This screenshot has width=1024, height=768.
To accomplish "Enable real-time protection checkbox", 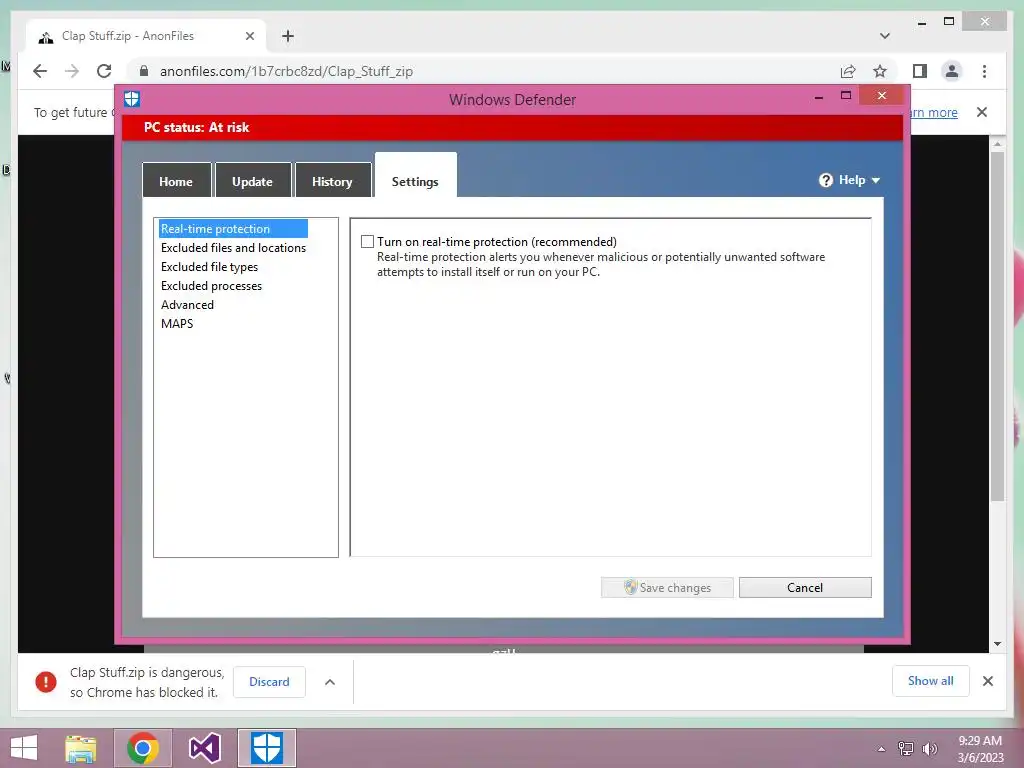I will (x=368, y=242).
